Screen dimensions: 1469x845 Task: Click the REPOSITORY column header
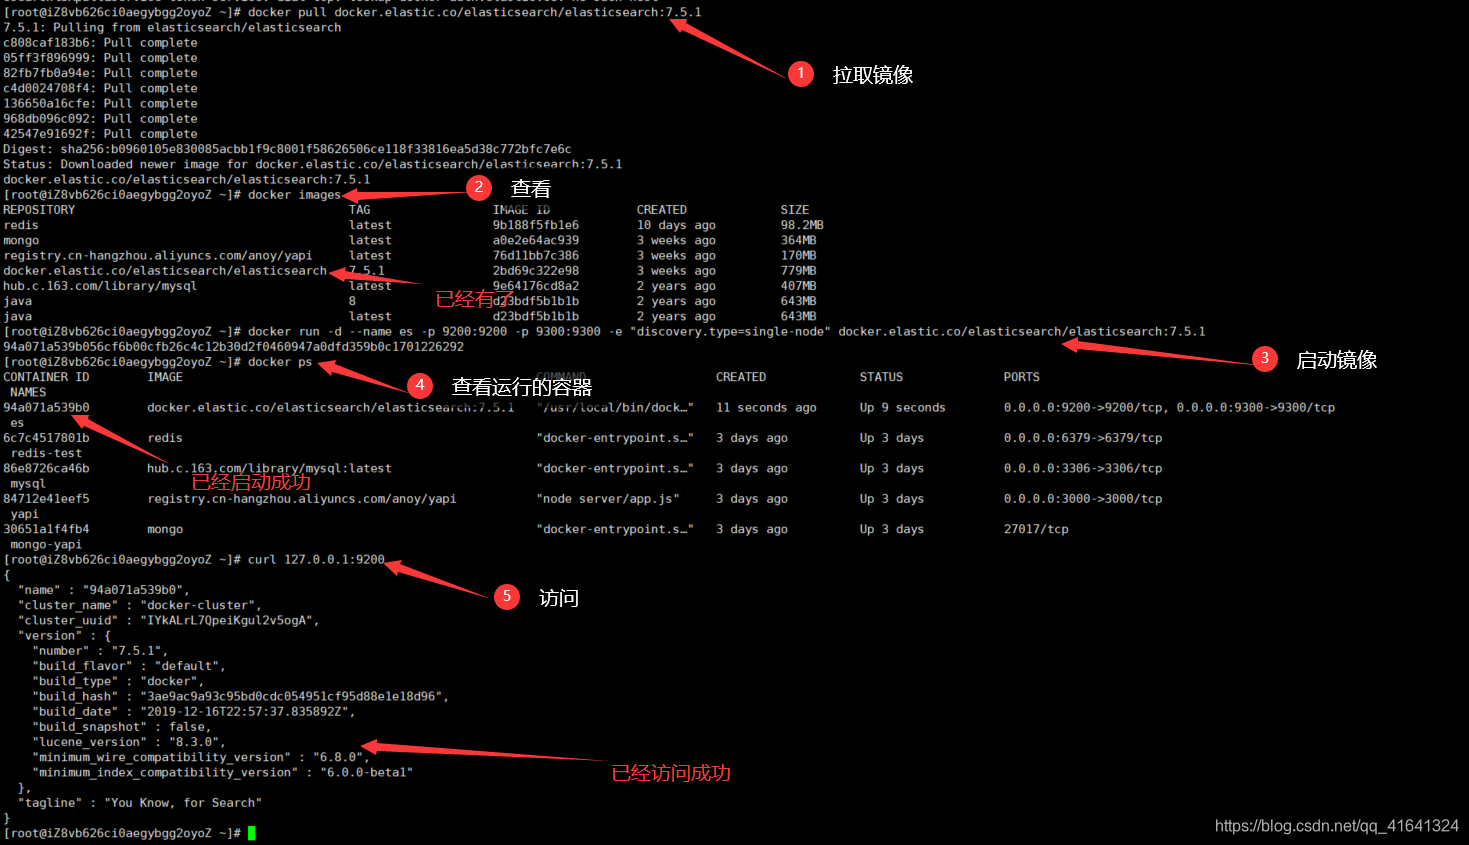39,210
